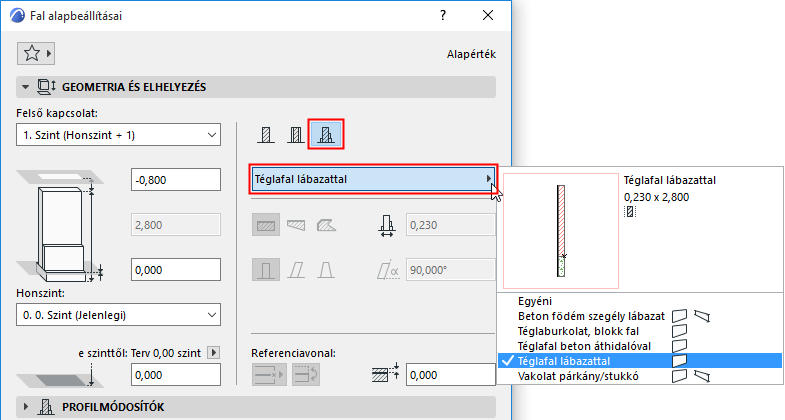Select the basic wall structure icon

266,135
